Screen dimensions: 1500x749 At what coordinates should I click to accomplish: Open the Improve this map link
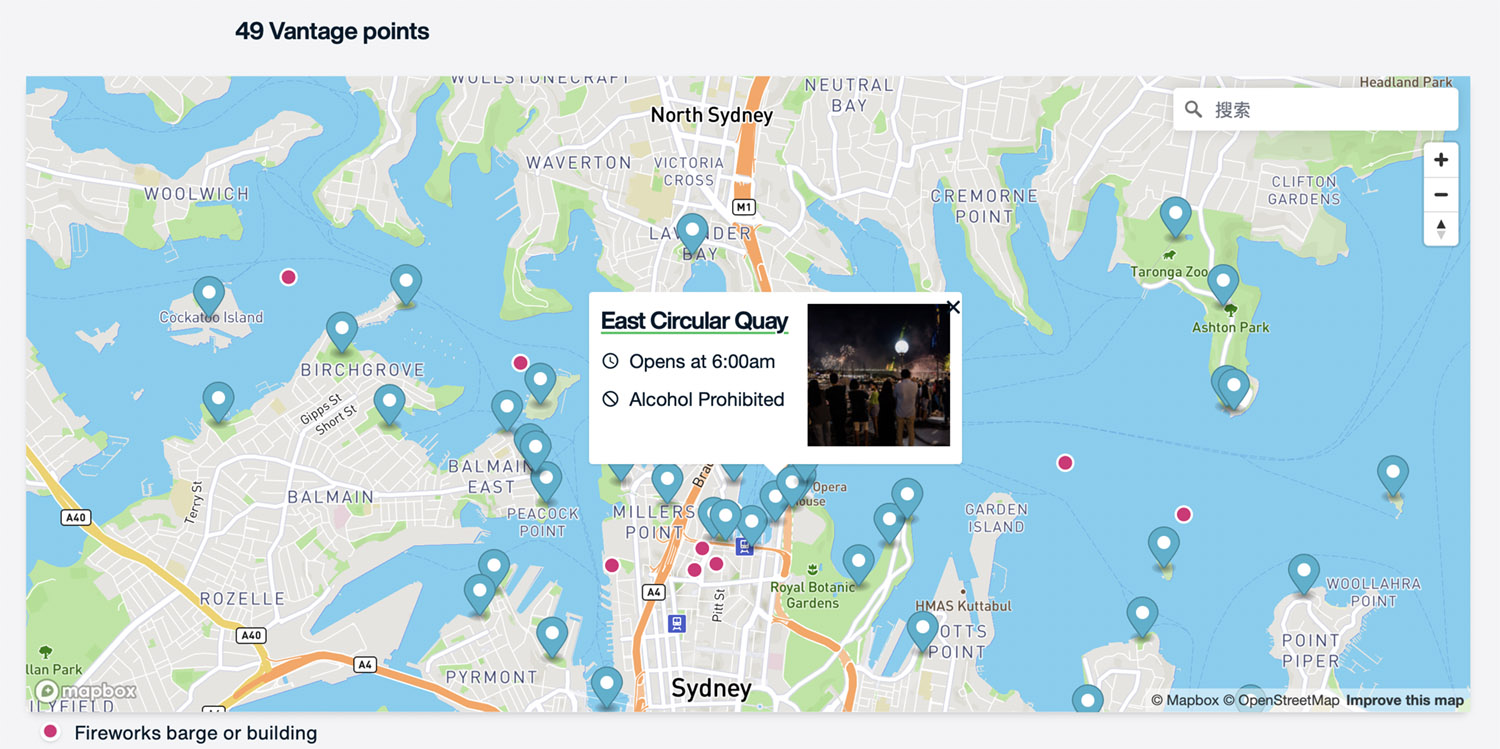click(x=1404, y=700)
